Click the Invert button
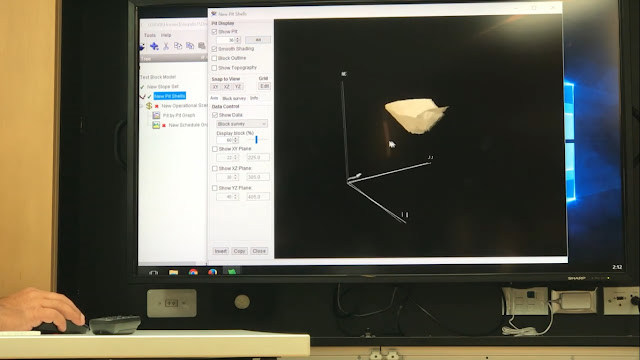 (x=220, y=251)
